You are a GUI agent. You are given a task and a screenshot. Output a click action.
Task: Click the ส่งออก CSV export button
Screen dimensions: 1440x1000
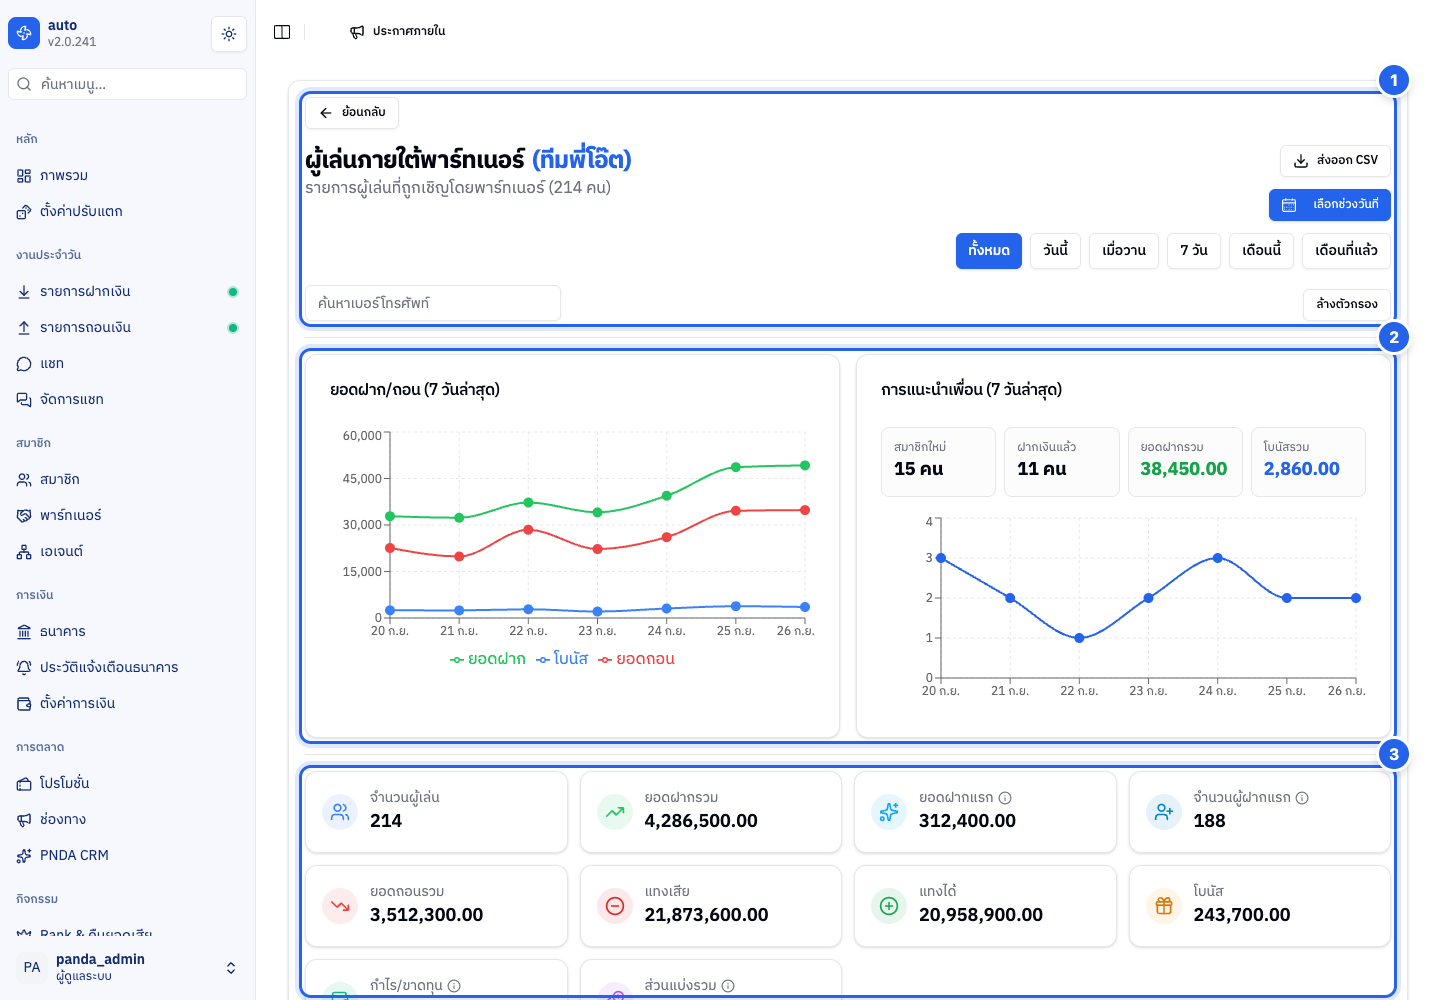pos(1335,161)
